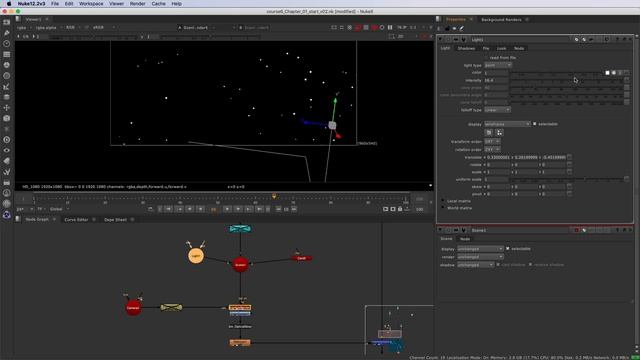This screenshot has height=360, width=640.
Task: Open the Transform nodes toolbar menu
Action: (x=7, y=107)
